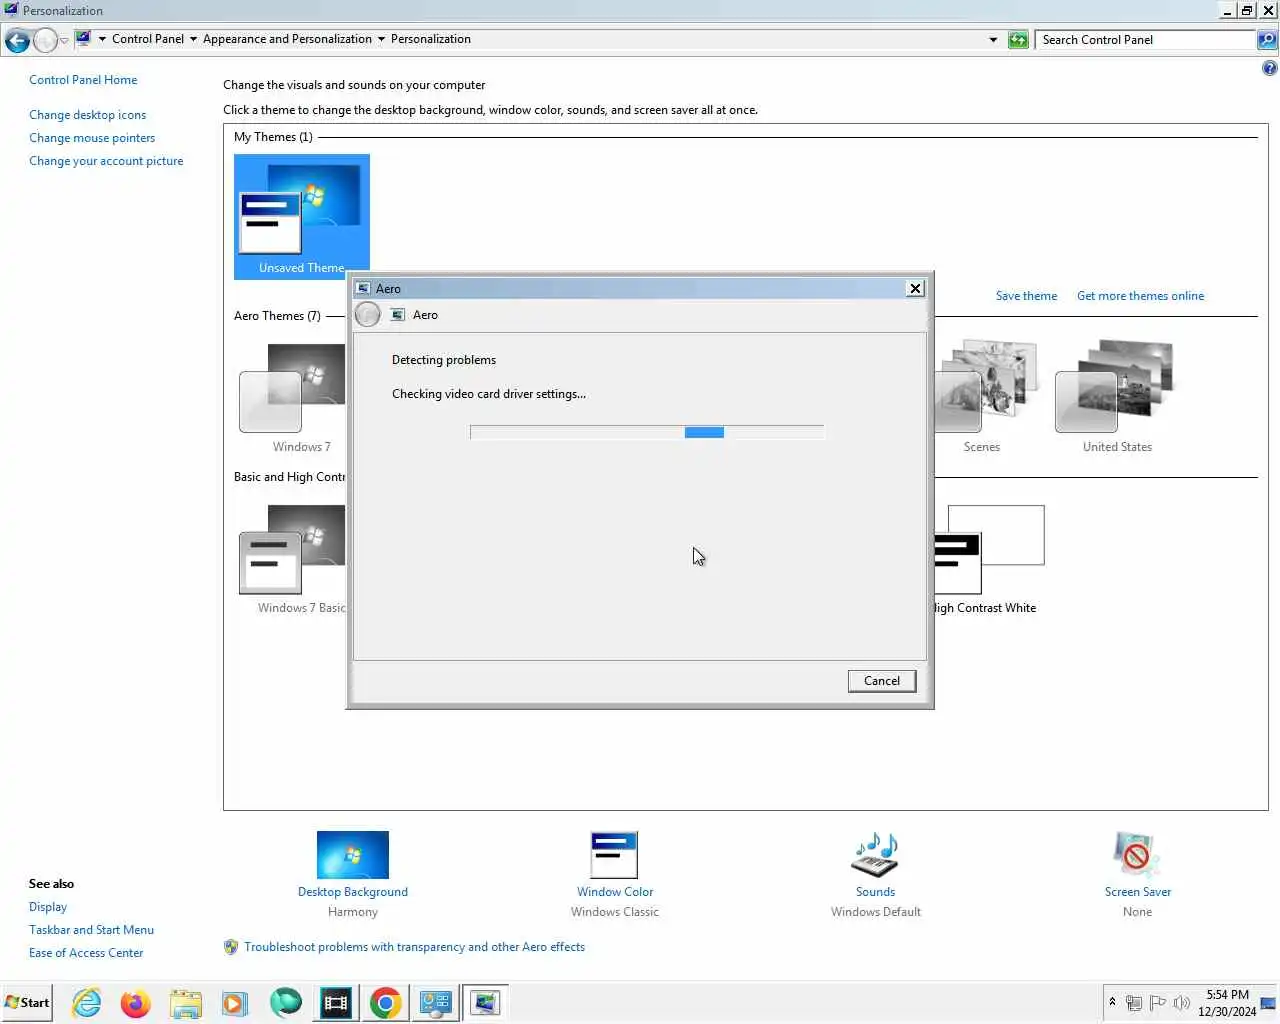
Task: Click the Desktop Background text link
Action: click(353, 892)
